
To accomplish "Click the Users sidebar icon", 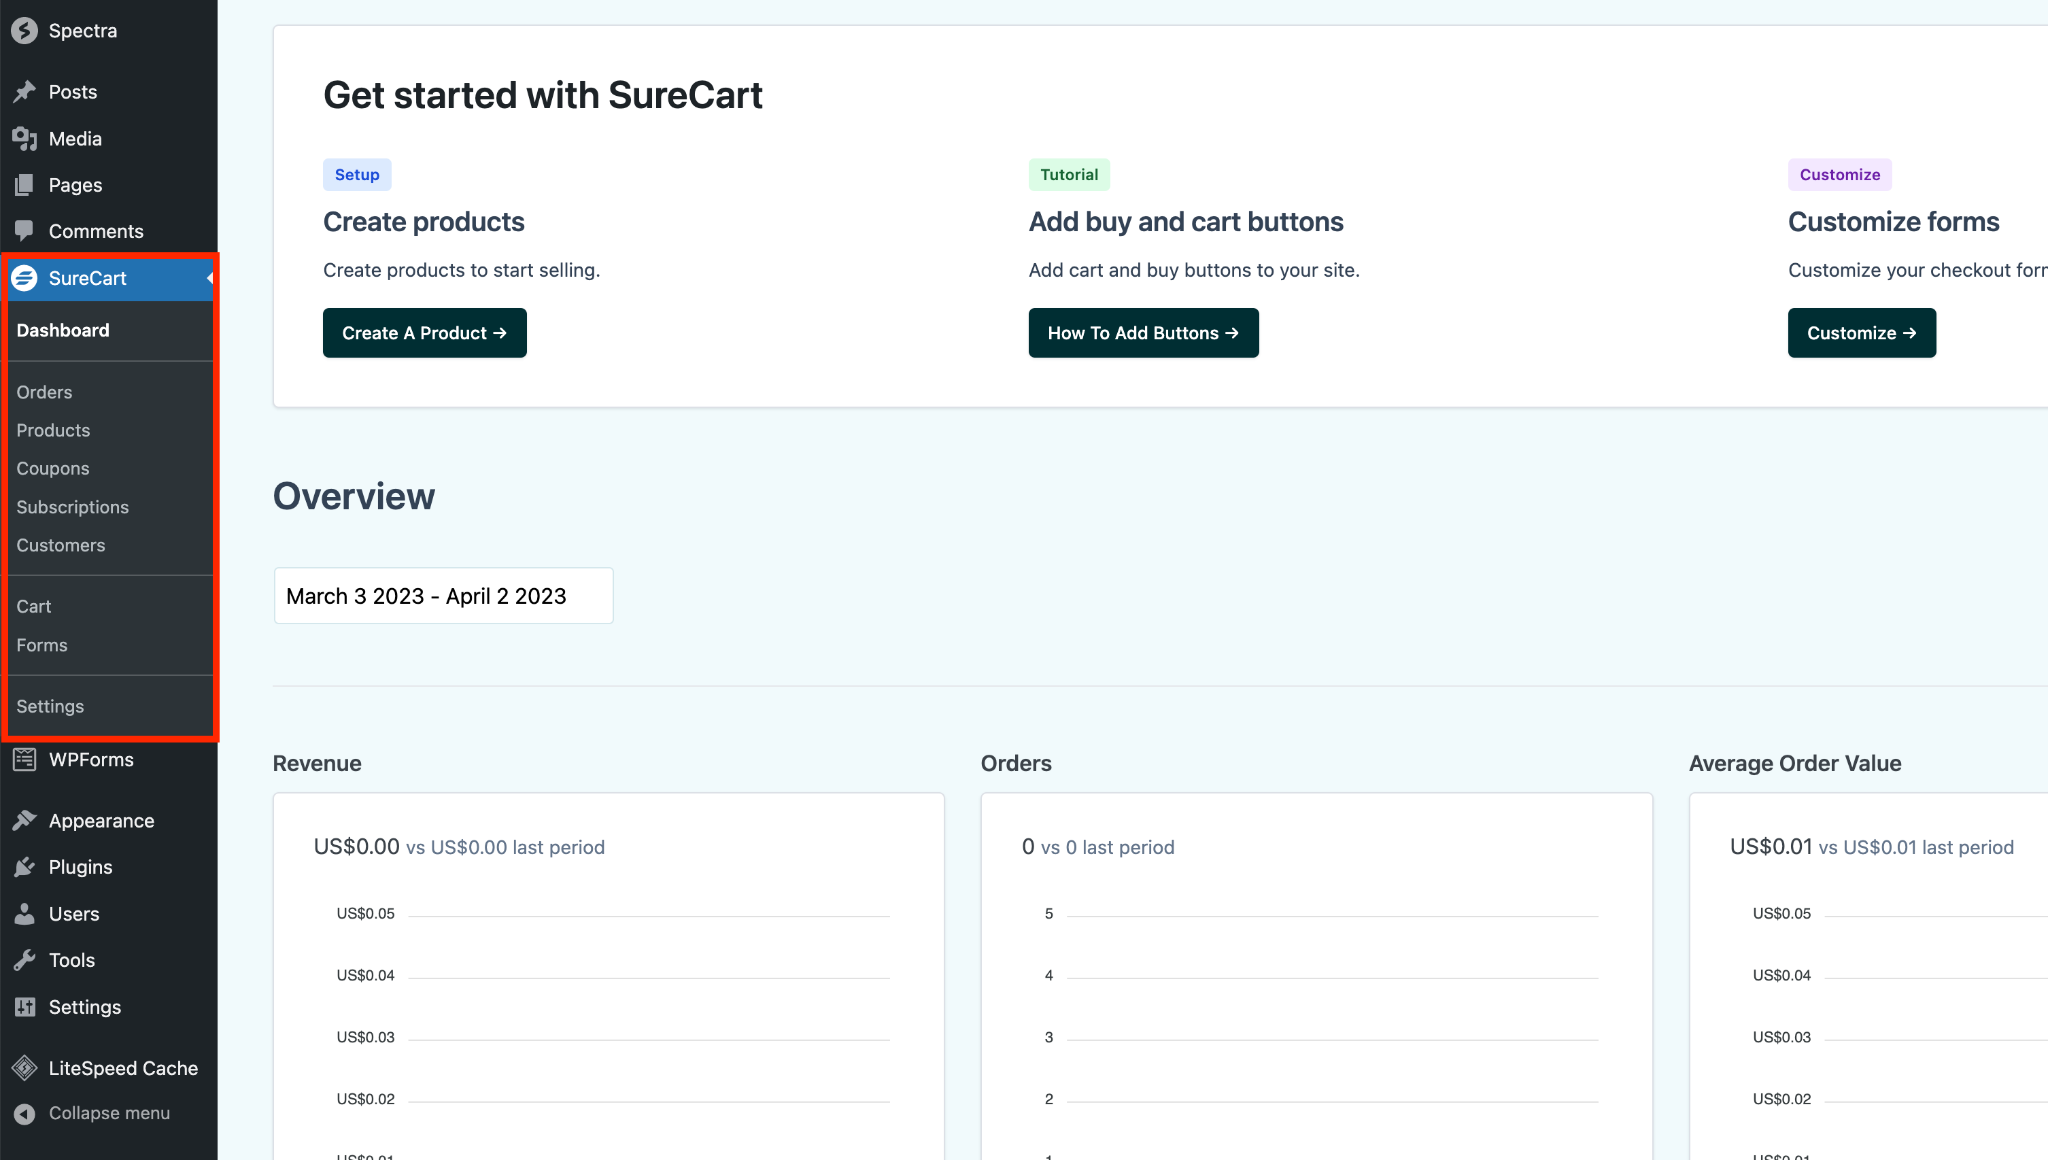I will [x=25, y=913].
